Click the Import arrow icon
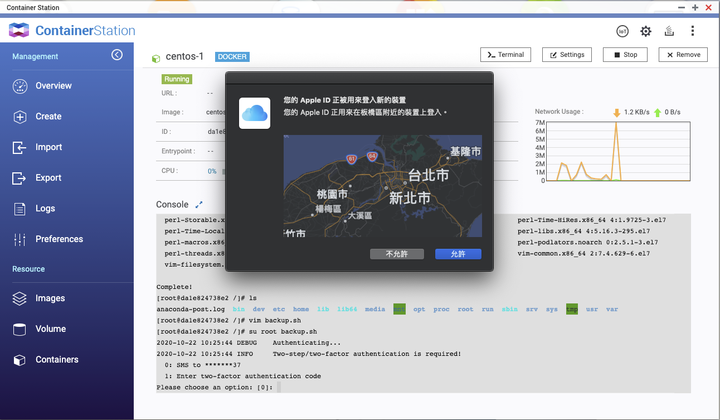This screenshot has height=420, width=720. coord(19,147)
